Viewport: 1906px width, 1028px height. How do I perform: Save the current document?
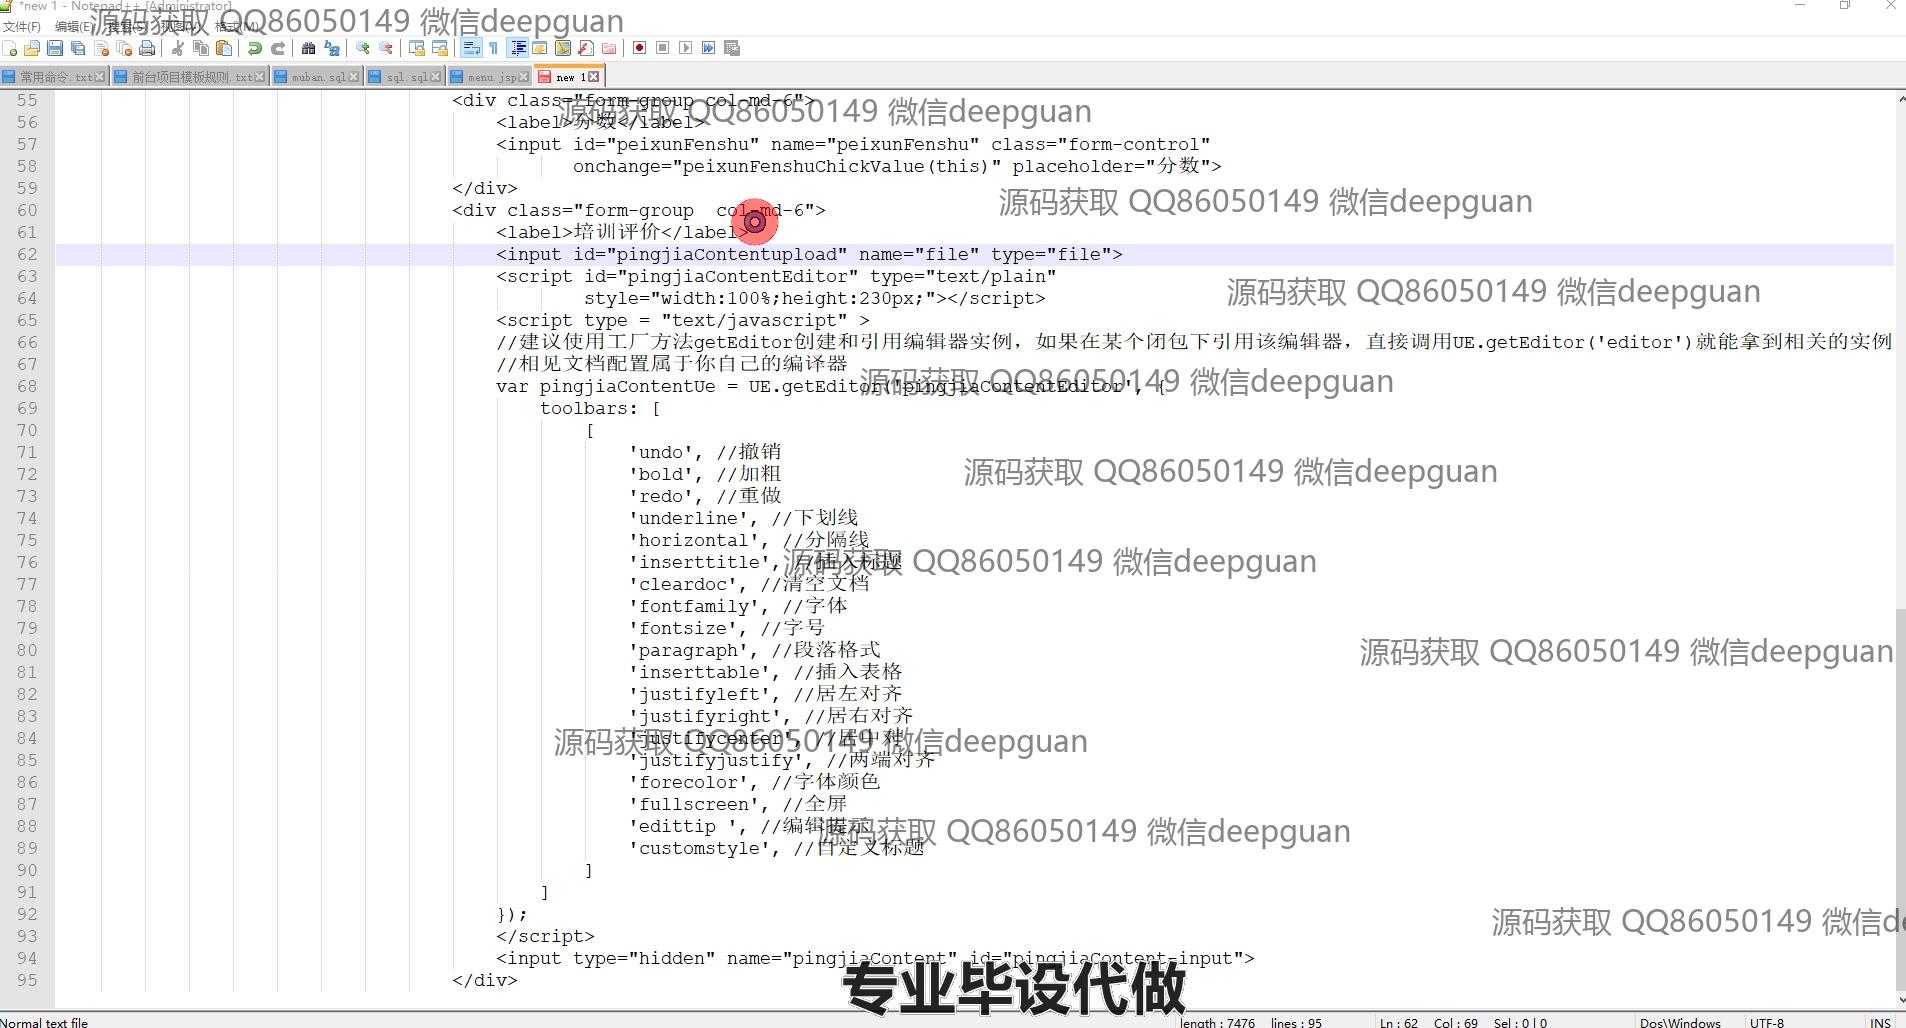click(54, 48)
